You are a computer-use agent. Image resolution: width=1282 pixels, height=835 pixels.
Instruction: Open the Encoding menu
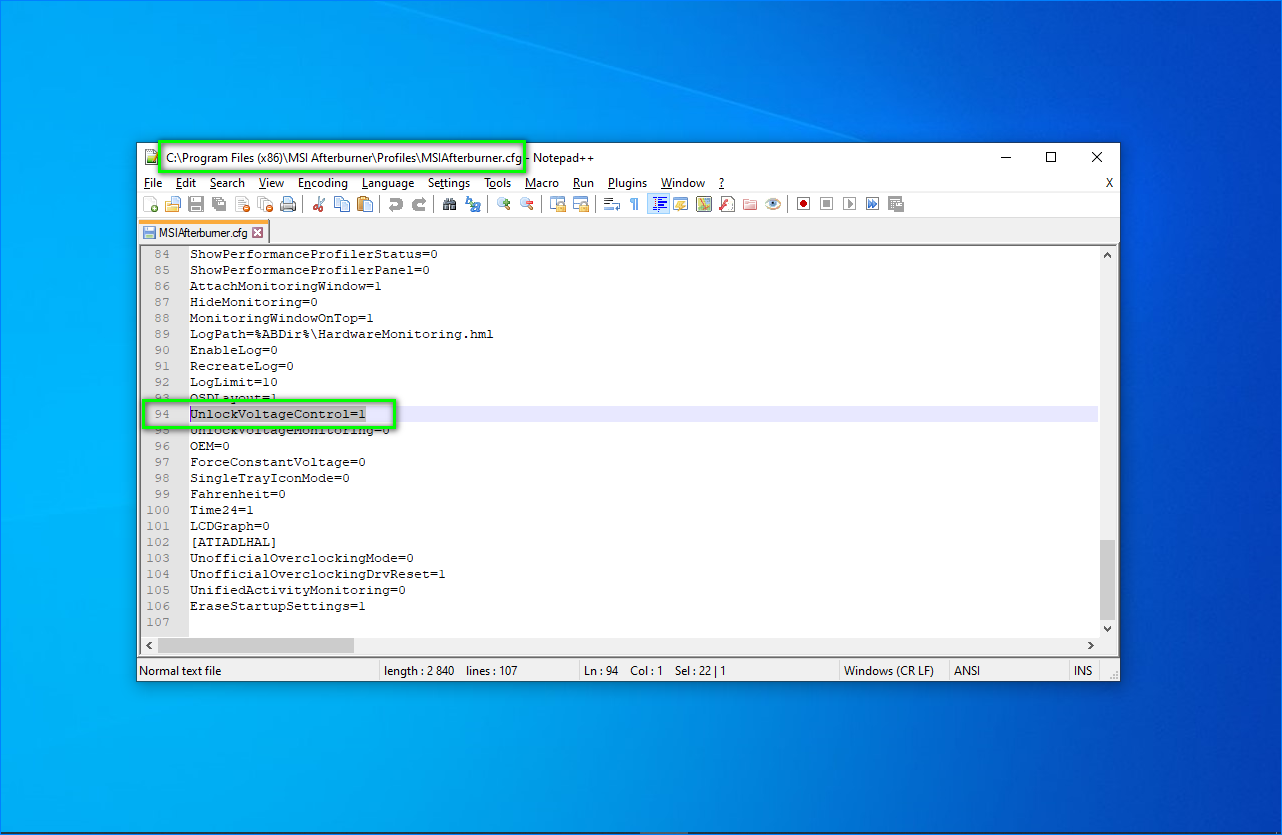point(323,183)
